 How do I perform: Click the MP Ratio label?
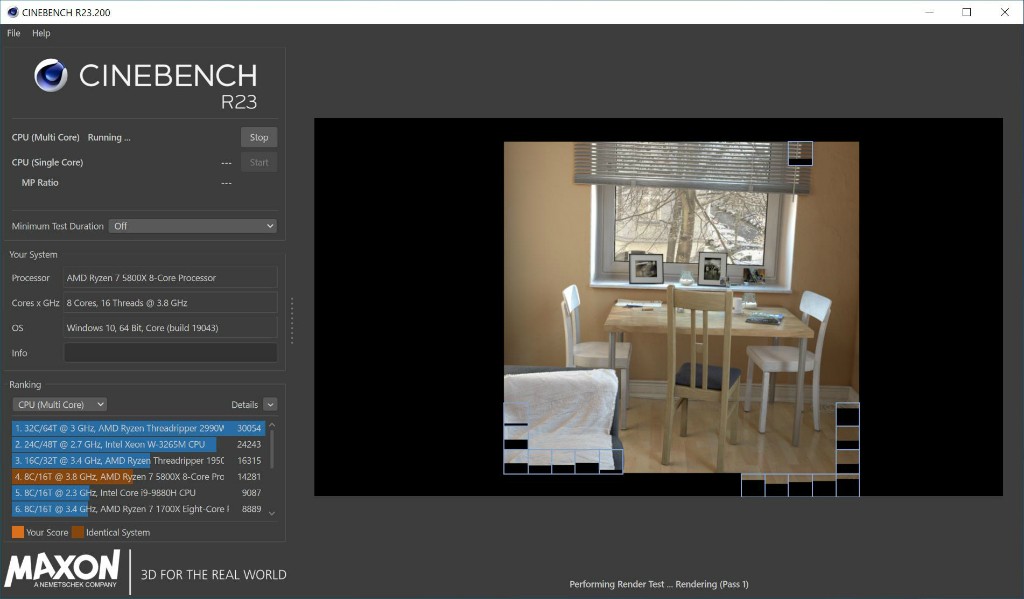tap(40, 183)
